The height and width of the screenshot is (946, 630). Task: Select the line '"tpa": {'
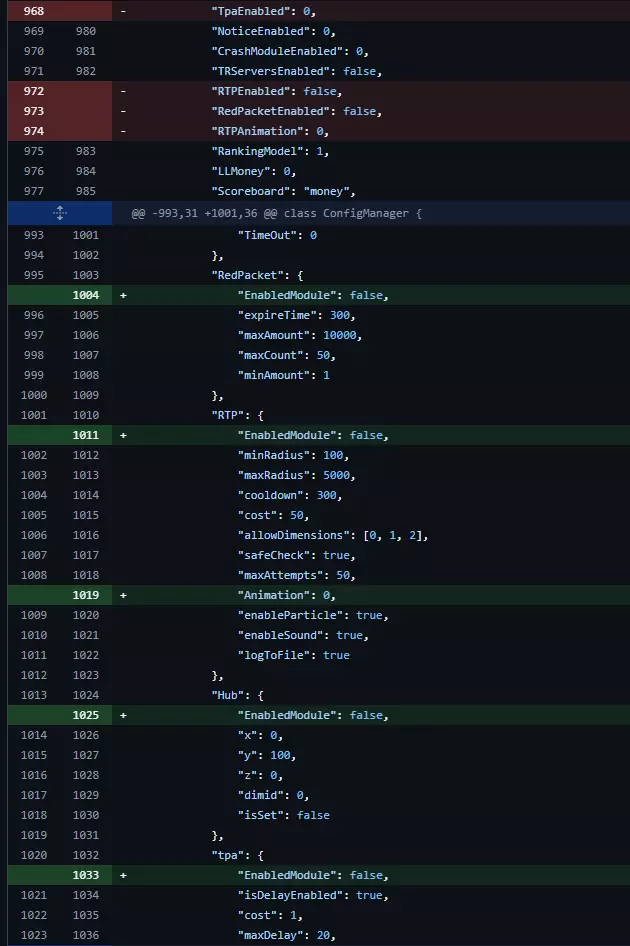pyautogui.click(x=237, y=855)
